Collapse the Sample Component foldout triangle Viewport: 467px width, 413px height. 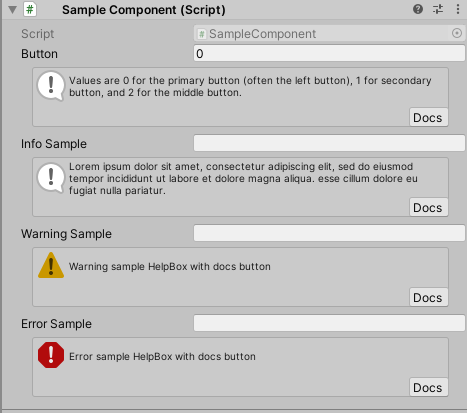[13, 10]
